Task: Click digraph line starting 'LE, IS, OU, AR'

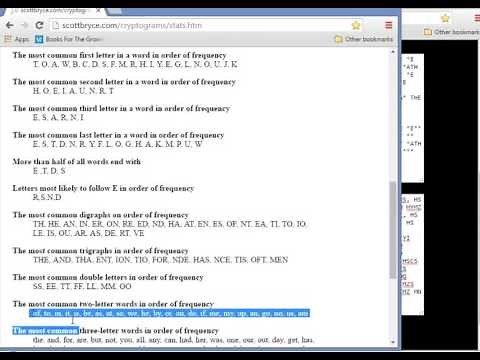Action: [88, 233]
